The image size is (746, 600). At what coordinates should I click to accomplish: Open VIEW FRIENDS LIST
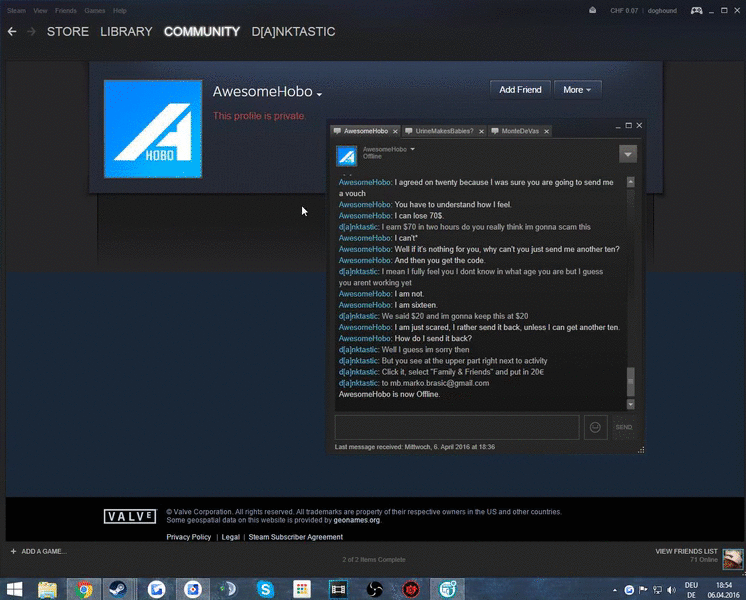pos(686,551)
